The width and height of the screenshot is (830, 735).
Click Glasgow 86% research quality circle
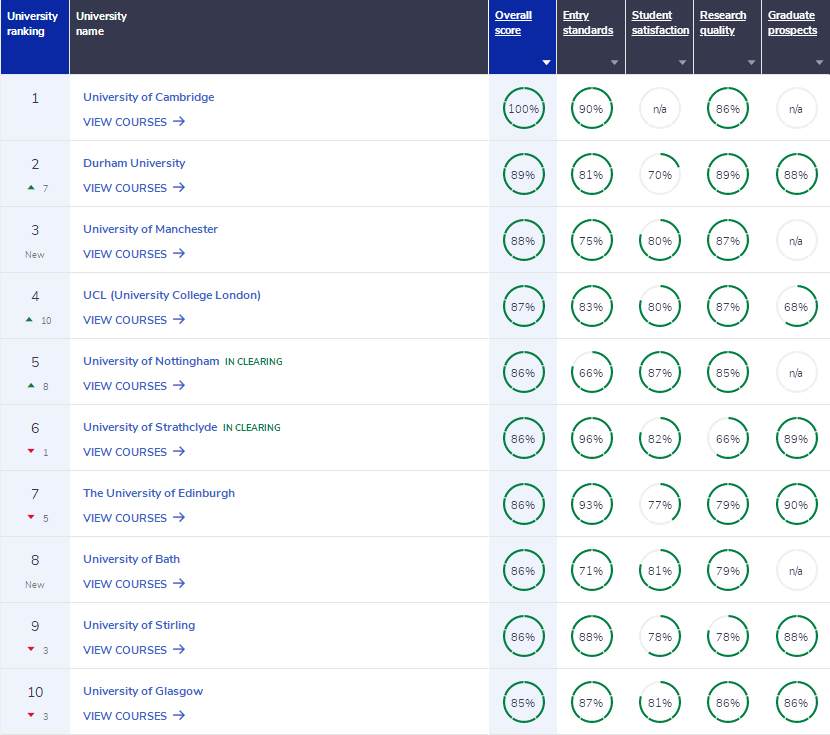tap(728, 703)
